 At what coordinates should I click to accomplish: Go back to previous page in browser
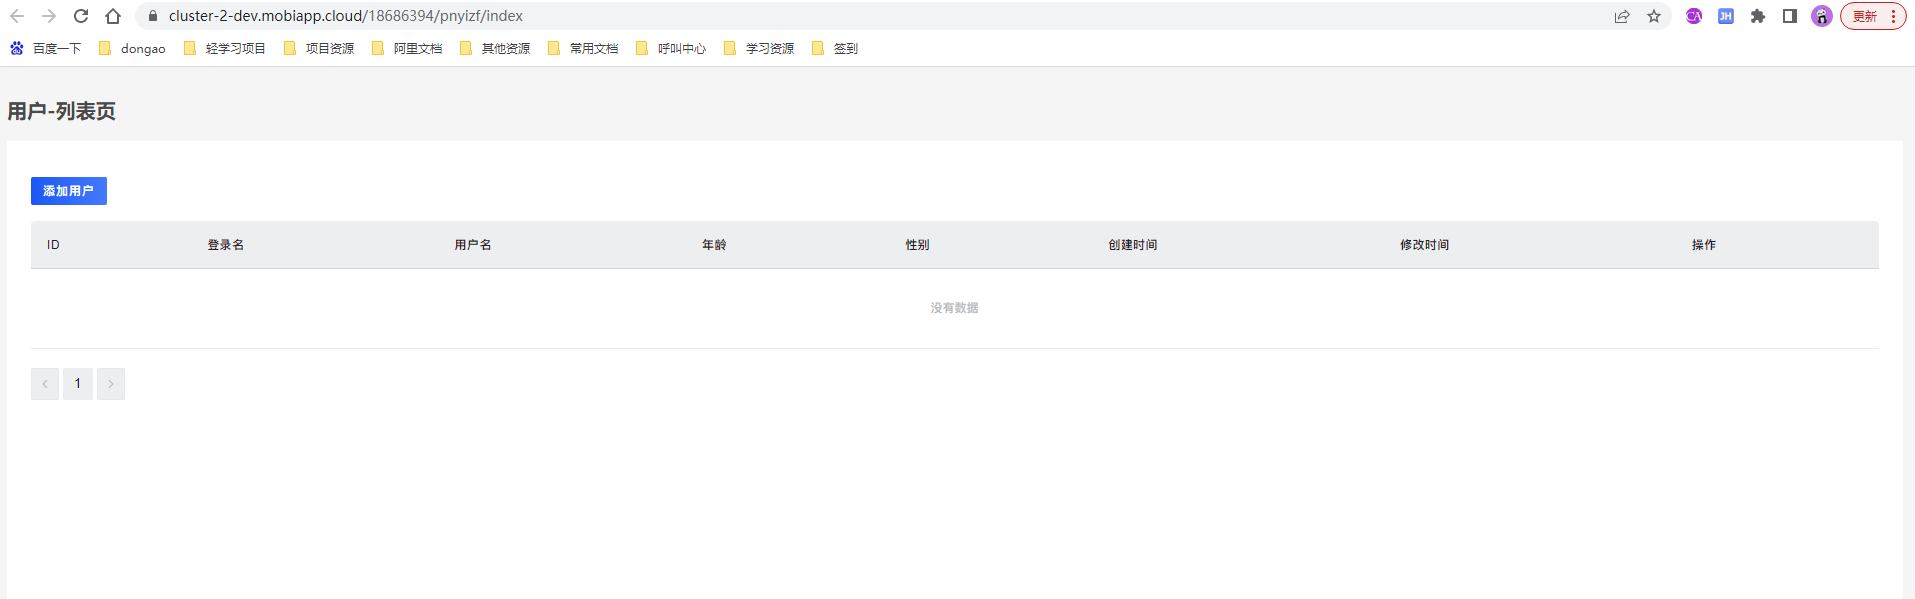click(17, 16)
